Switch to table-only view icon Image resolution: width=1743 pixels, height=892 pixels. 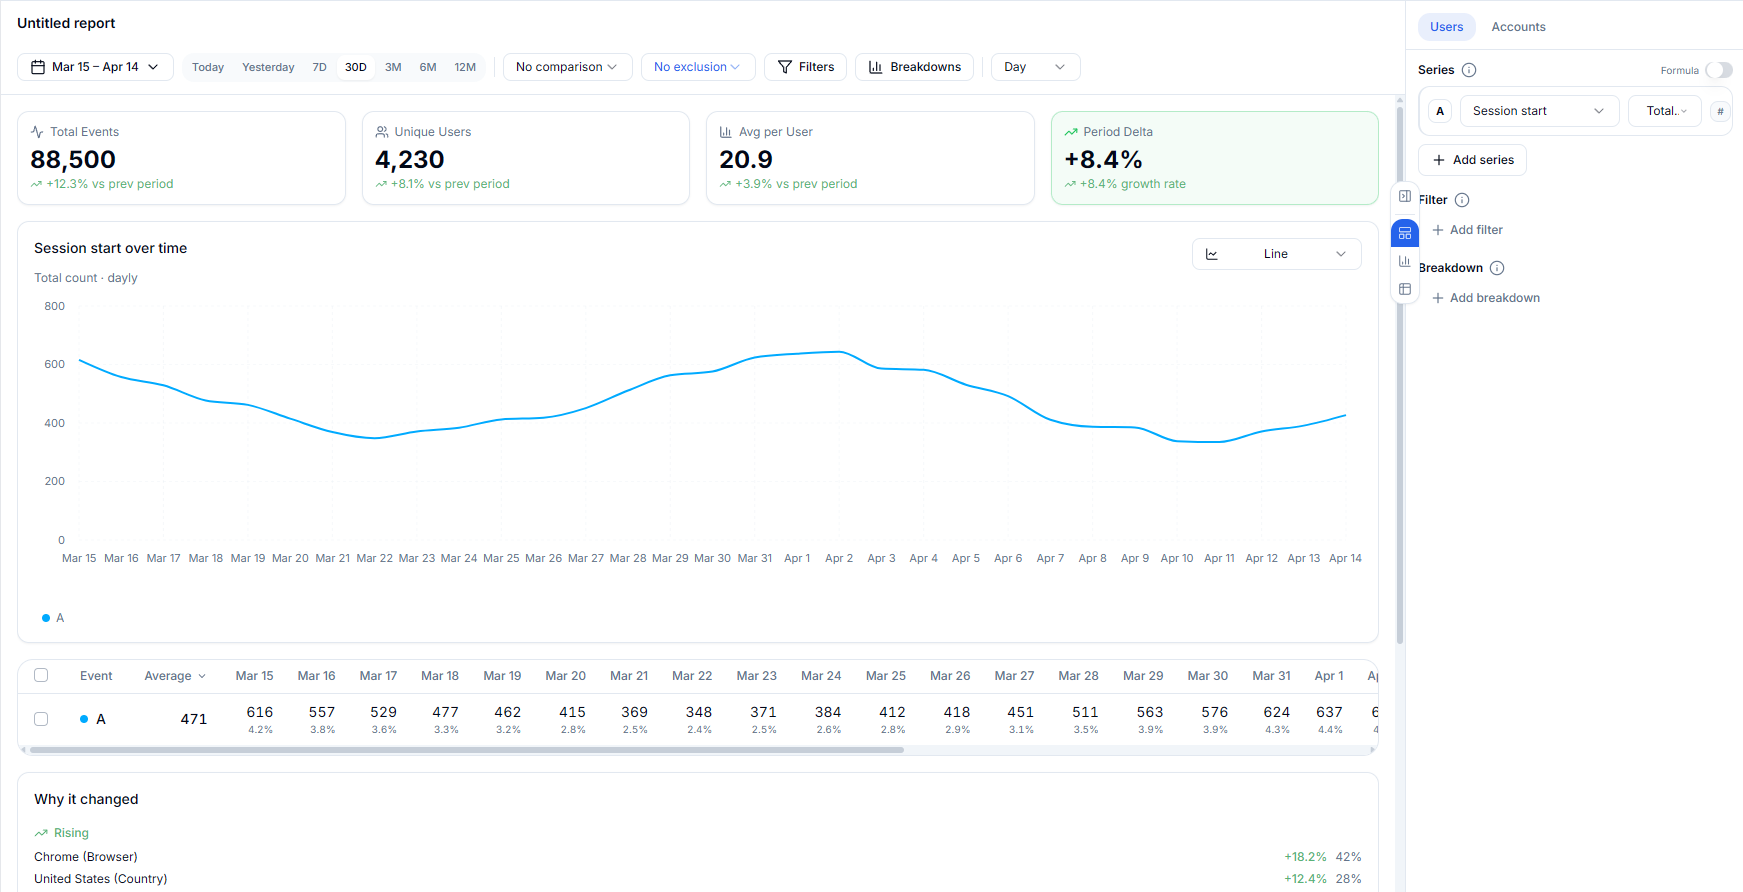click(x=1405, y=289)
